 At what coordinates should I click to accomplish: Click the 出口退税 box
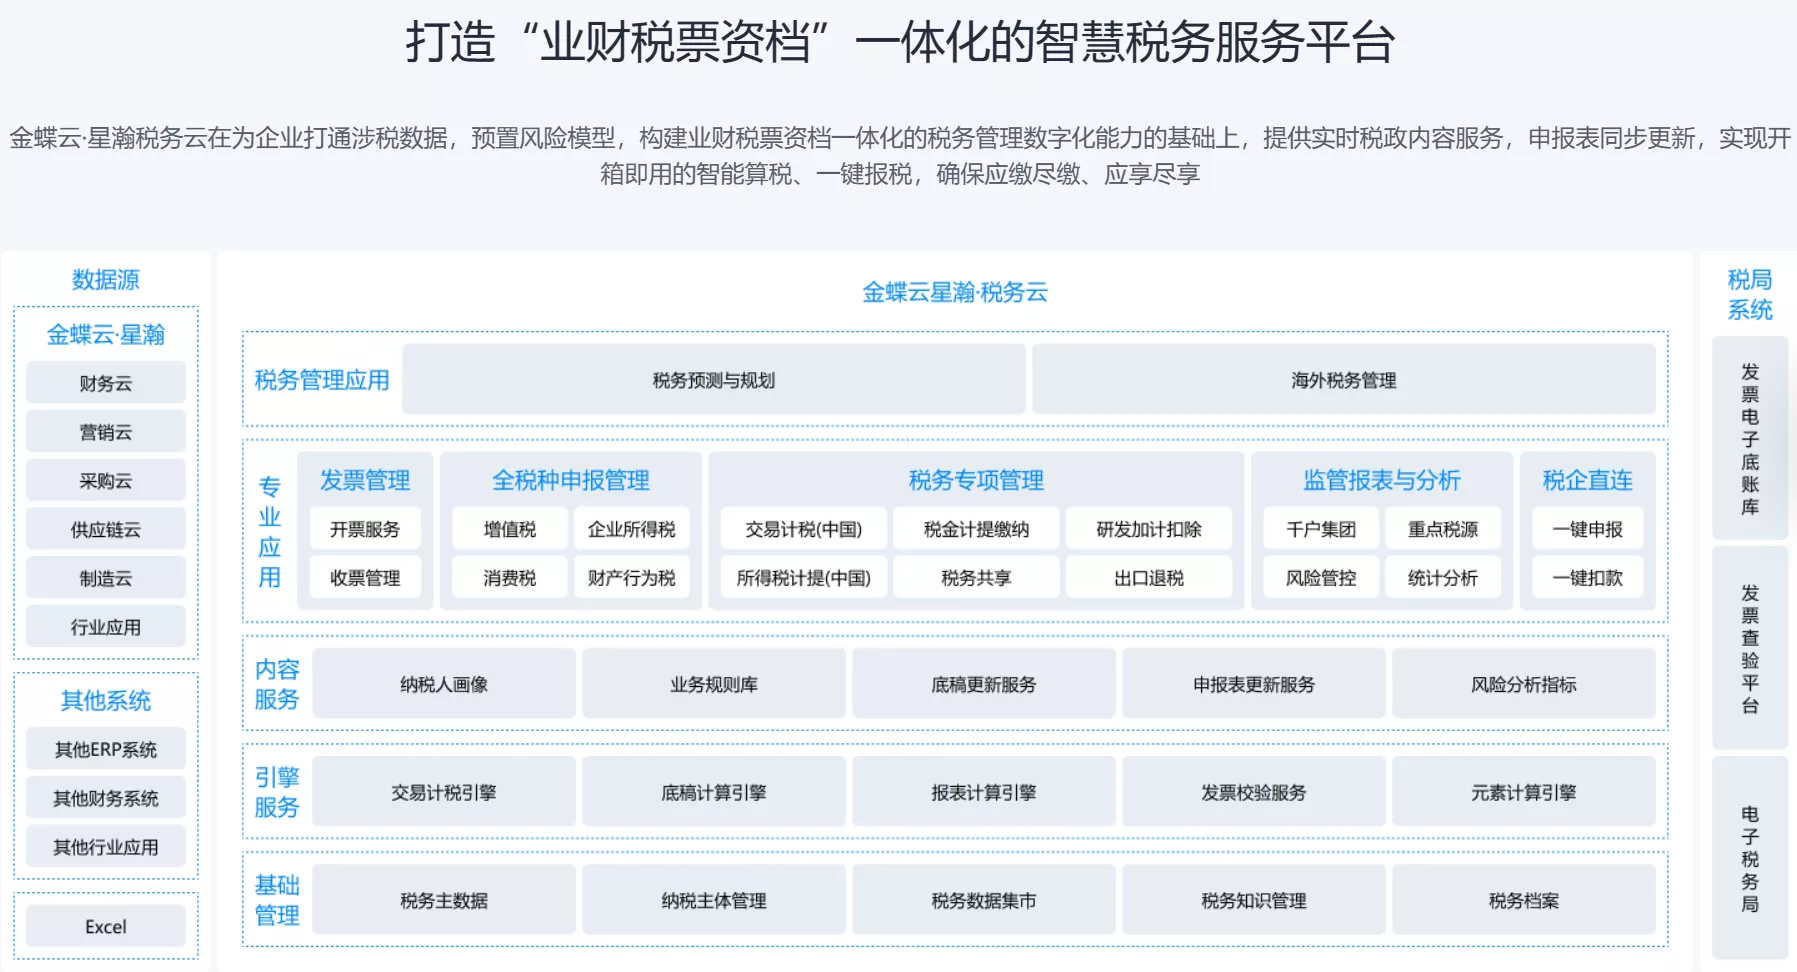(1149, 578)
